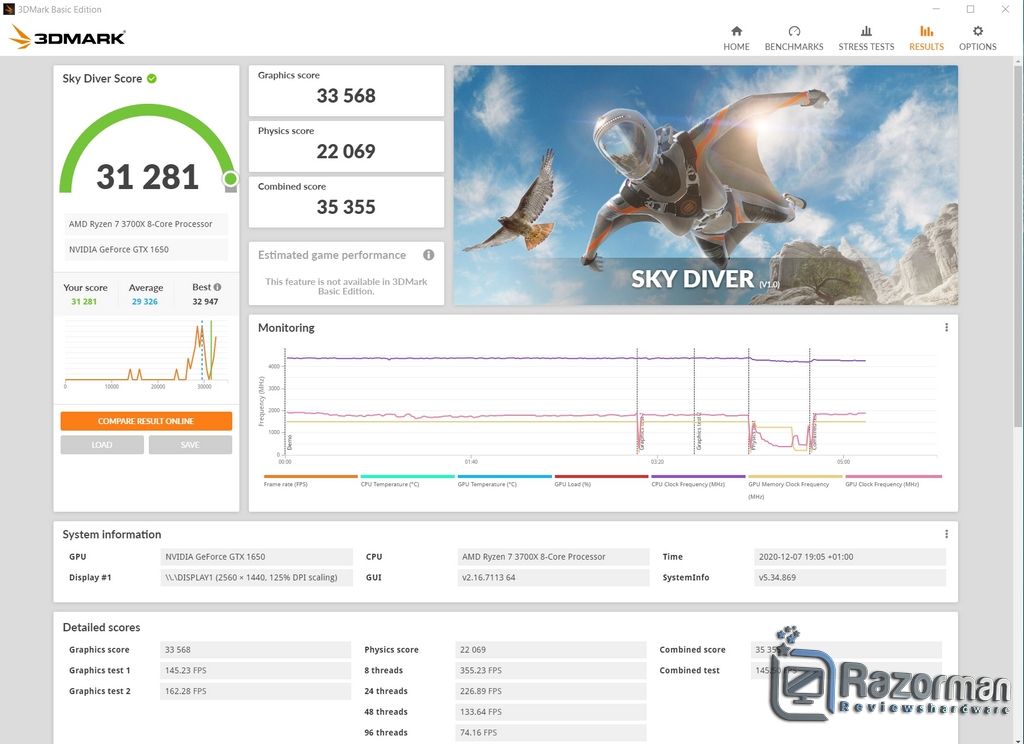Click the 3DMark title bar app icon
This screenshot has height=744, width=1024.
pyautogui.click(x=8, y=9)
